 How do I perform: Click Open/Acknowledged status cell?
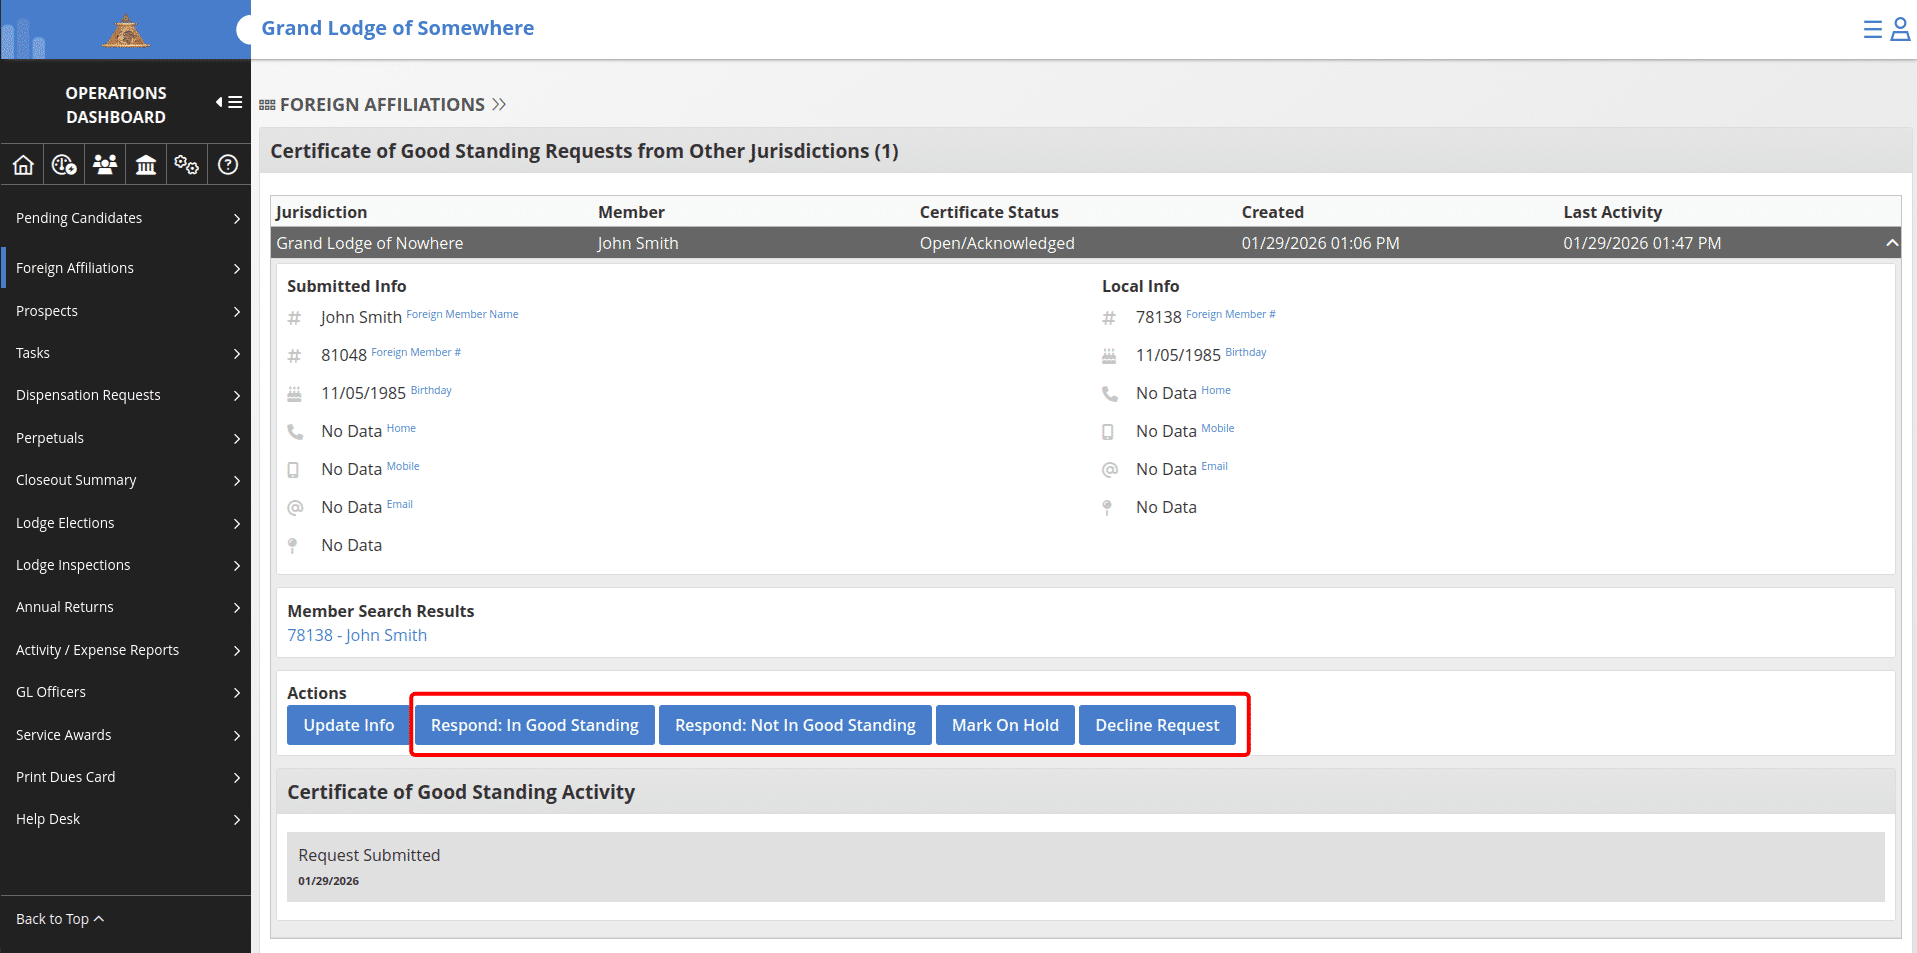click(x=997, y=243)
